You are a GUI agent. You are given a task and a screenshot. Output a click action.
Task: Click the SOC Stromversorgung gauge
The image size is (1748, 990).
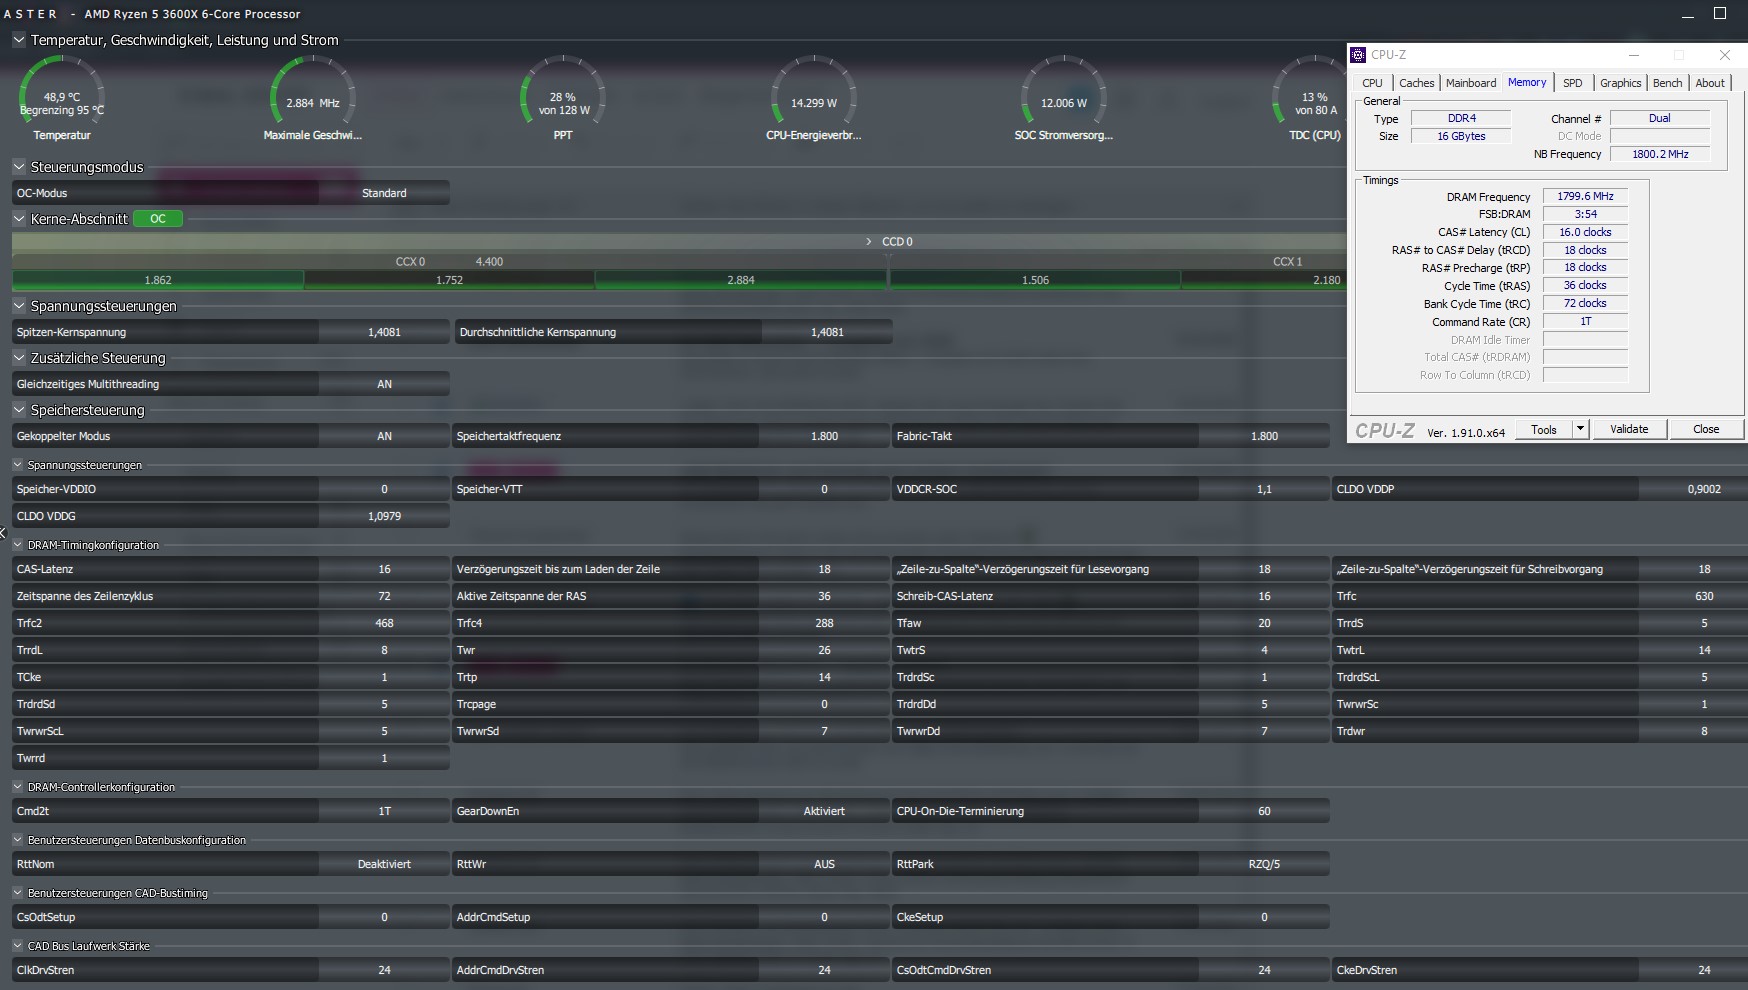(x=1064, y=97)
